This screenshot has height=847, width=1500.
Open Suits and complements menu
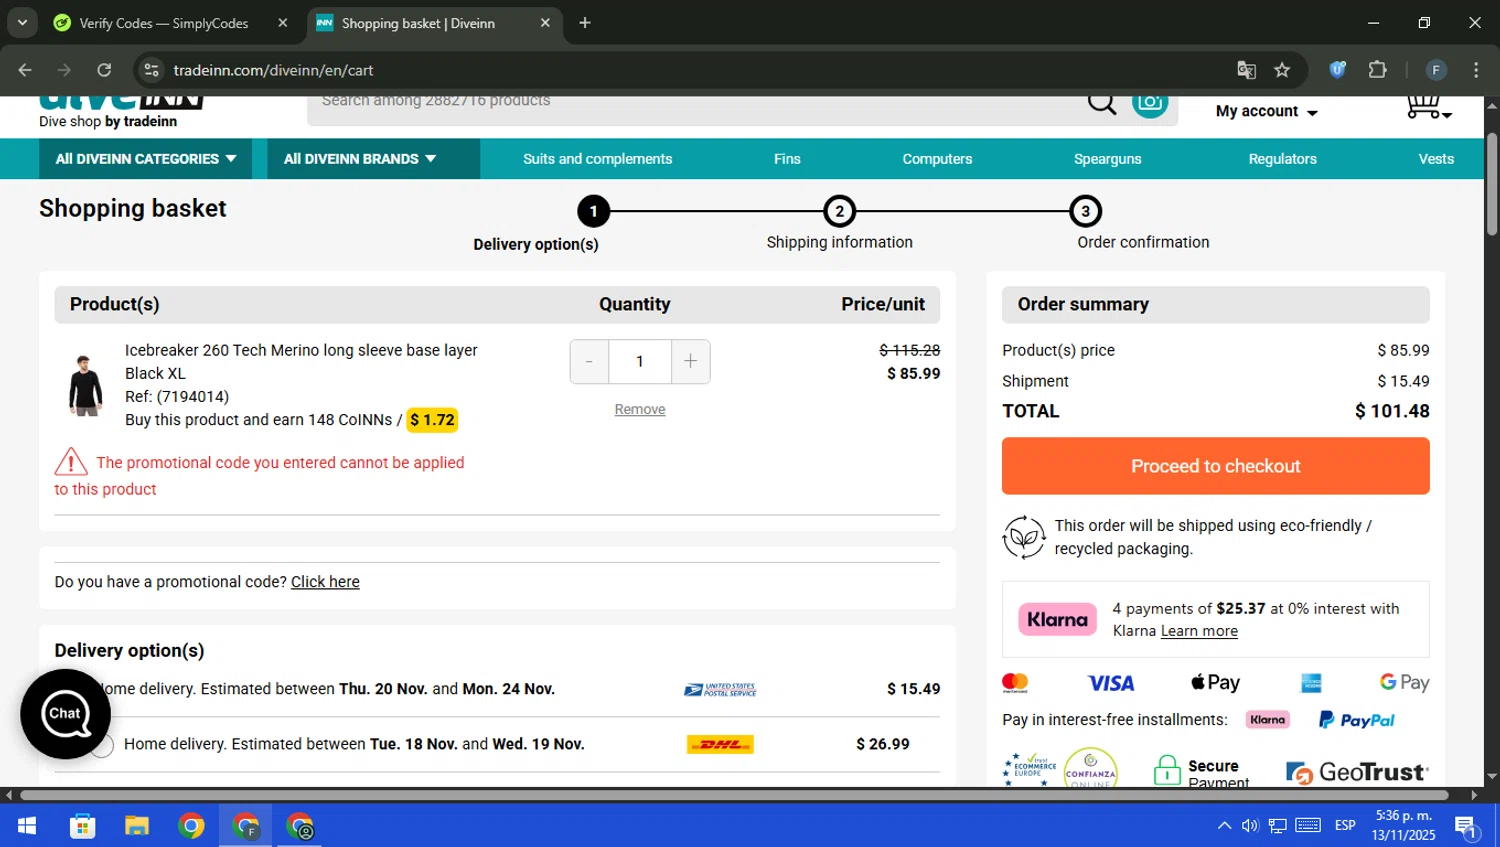click(x=597, y=159)
